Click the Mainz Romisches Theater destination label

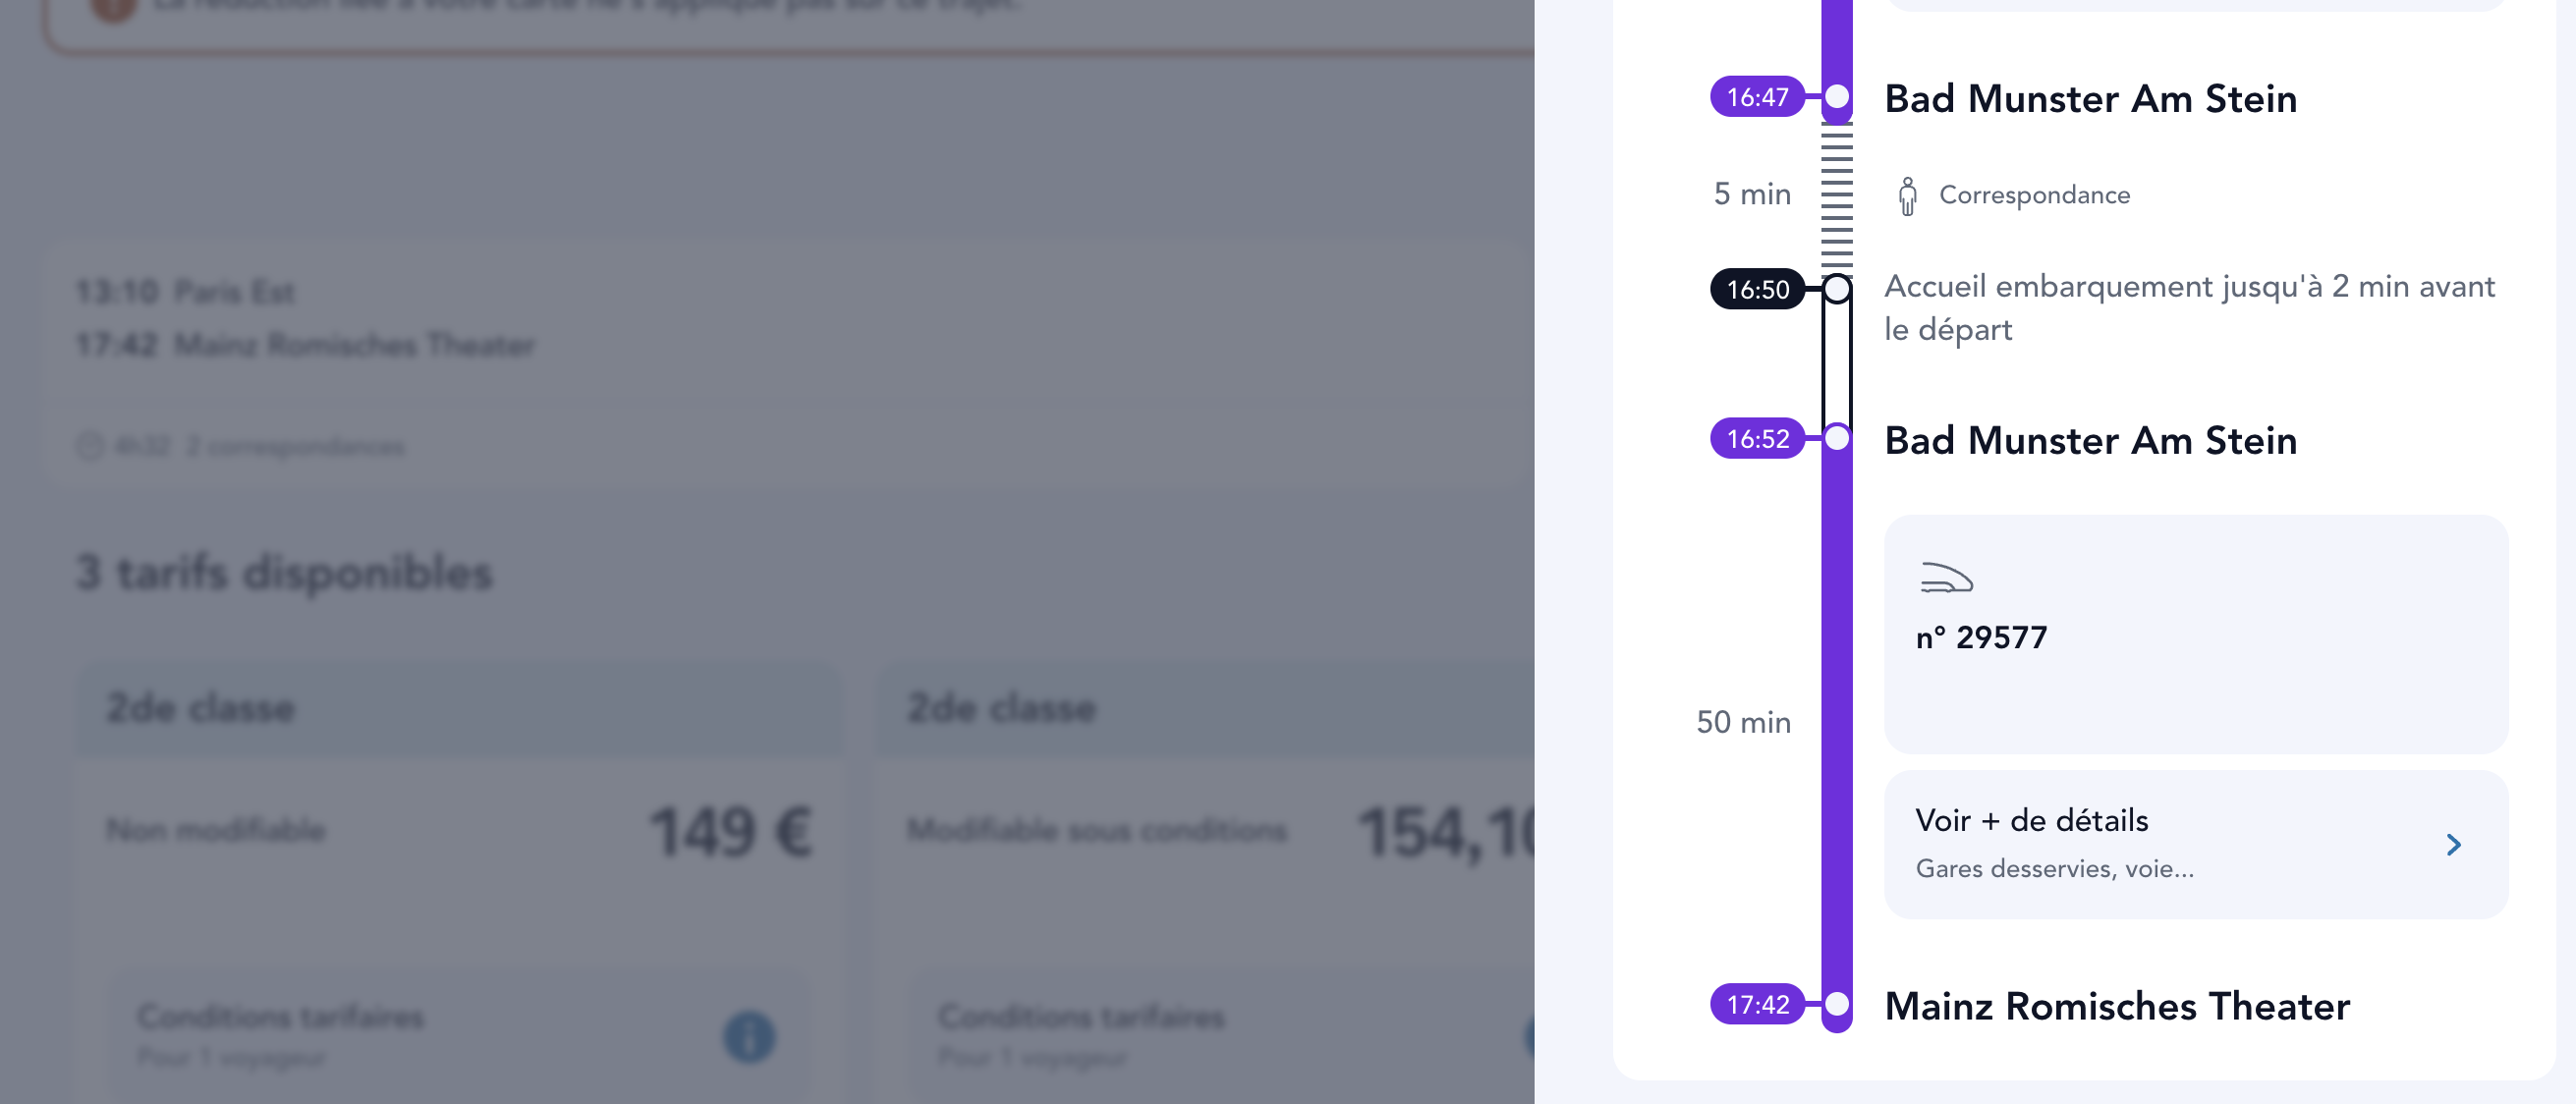point(2116,1006)
